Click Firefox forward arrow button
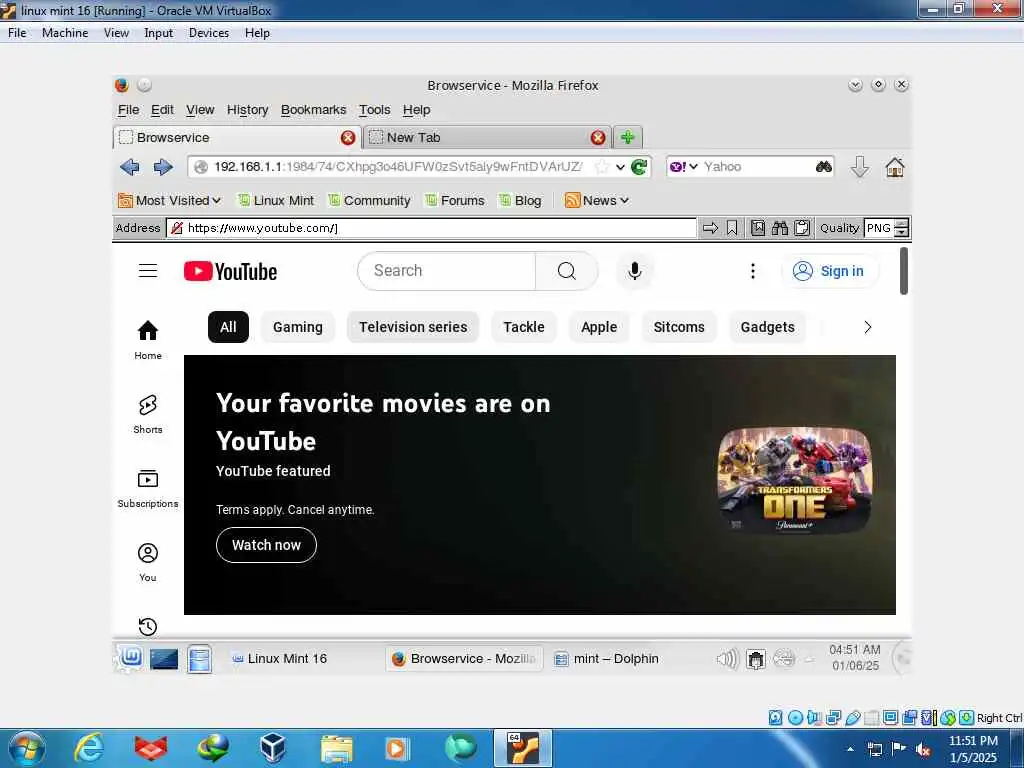The image size is (1024, 768). (163, 167)
